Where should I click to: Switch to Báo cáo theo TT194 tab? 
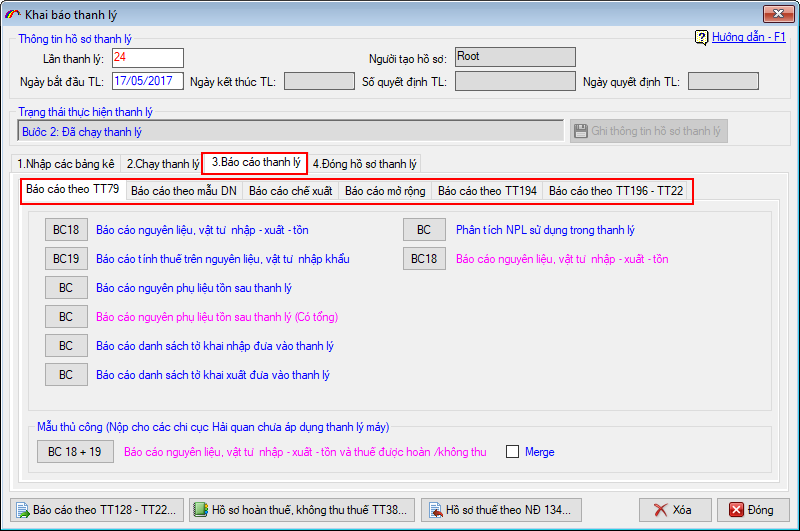click(487, 191)
